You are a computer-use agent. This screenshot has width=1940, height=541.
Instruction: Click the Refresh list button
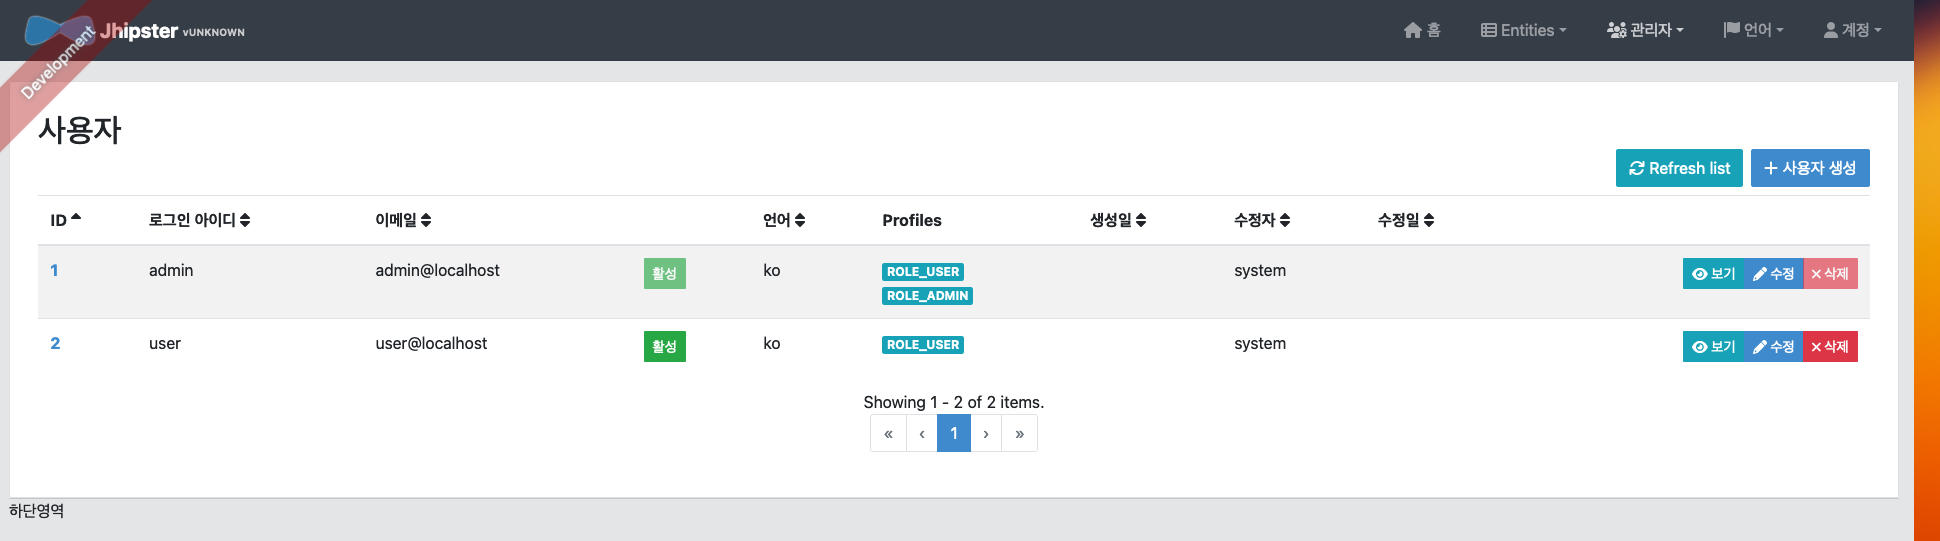(x=1679, y=168)
